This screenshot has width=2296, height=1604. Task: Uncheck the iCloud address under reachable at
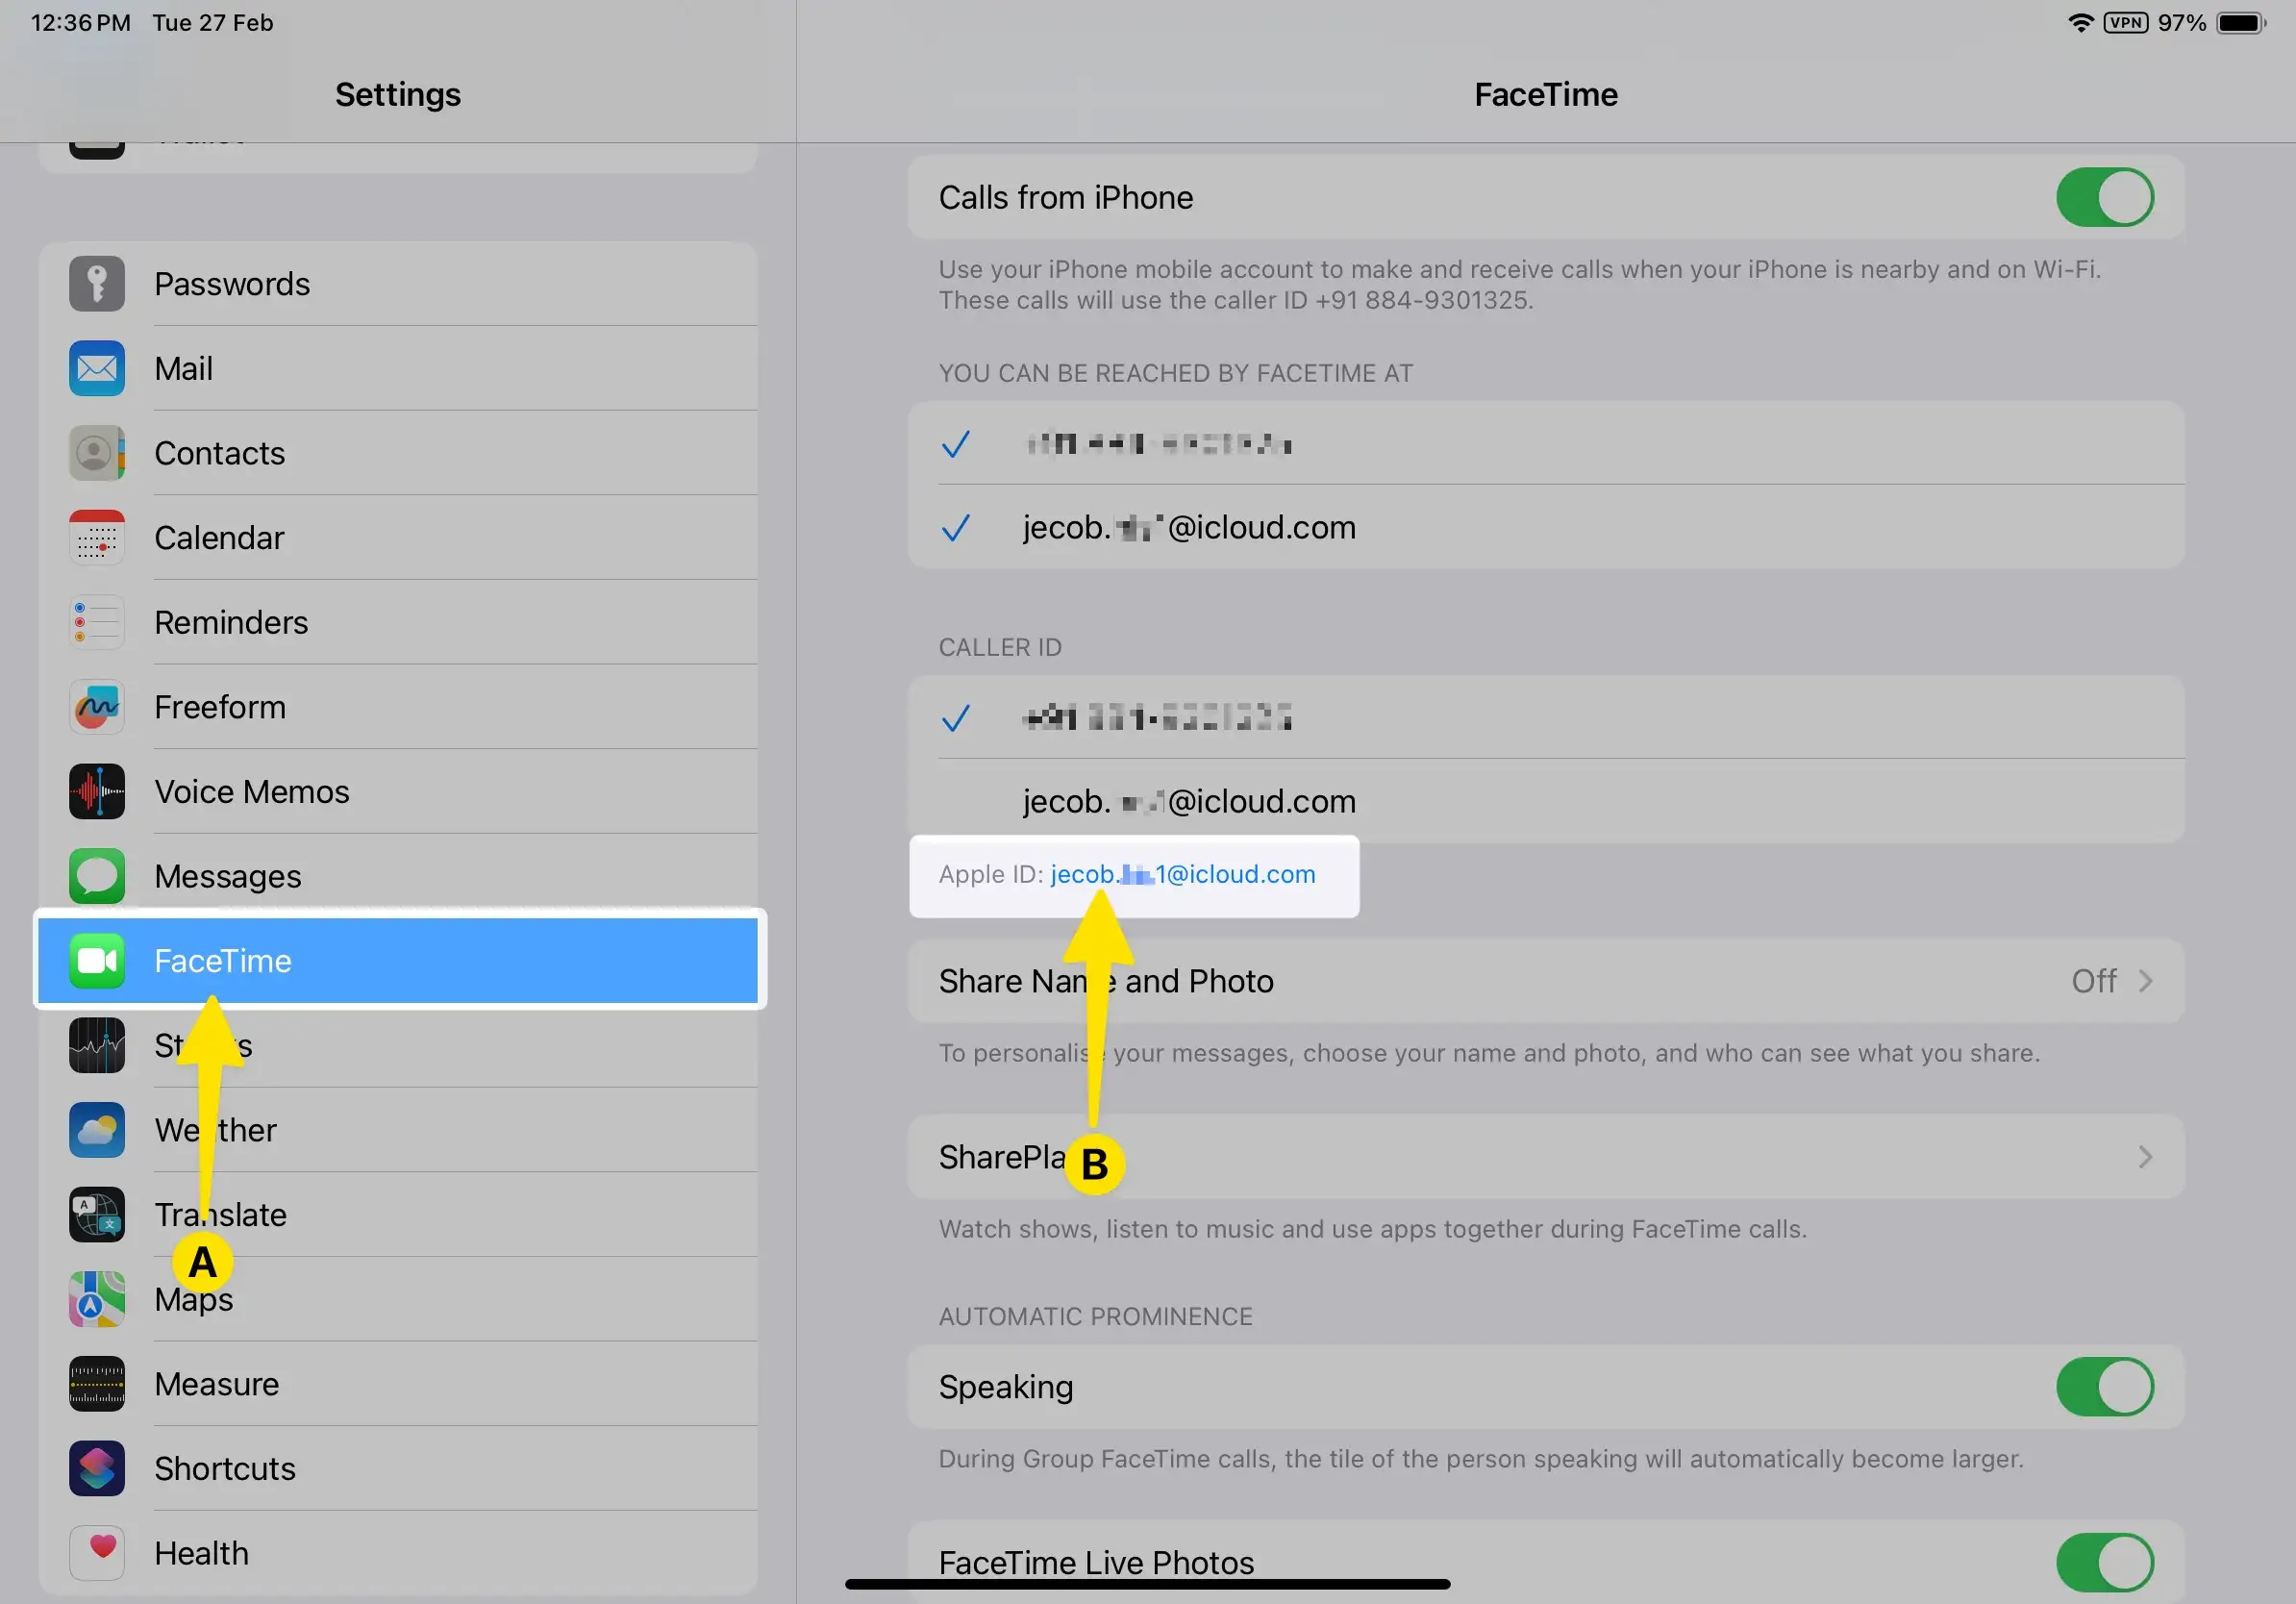point(1188,527)
